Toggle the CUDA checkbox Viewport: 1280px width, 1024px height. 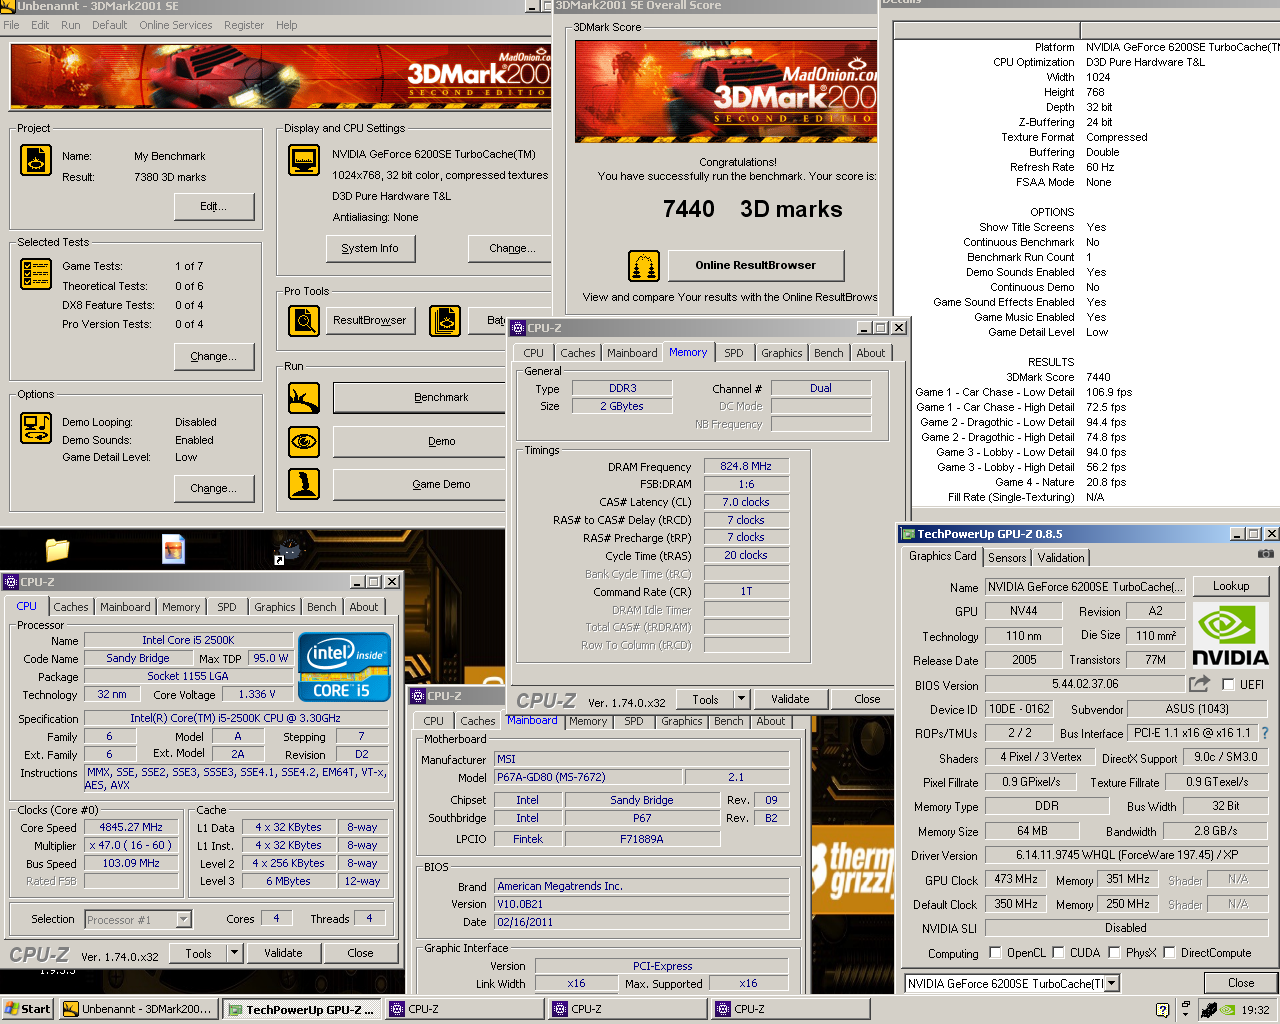coord(1058,952)
